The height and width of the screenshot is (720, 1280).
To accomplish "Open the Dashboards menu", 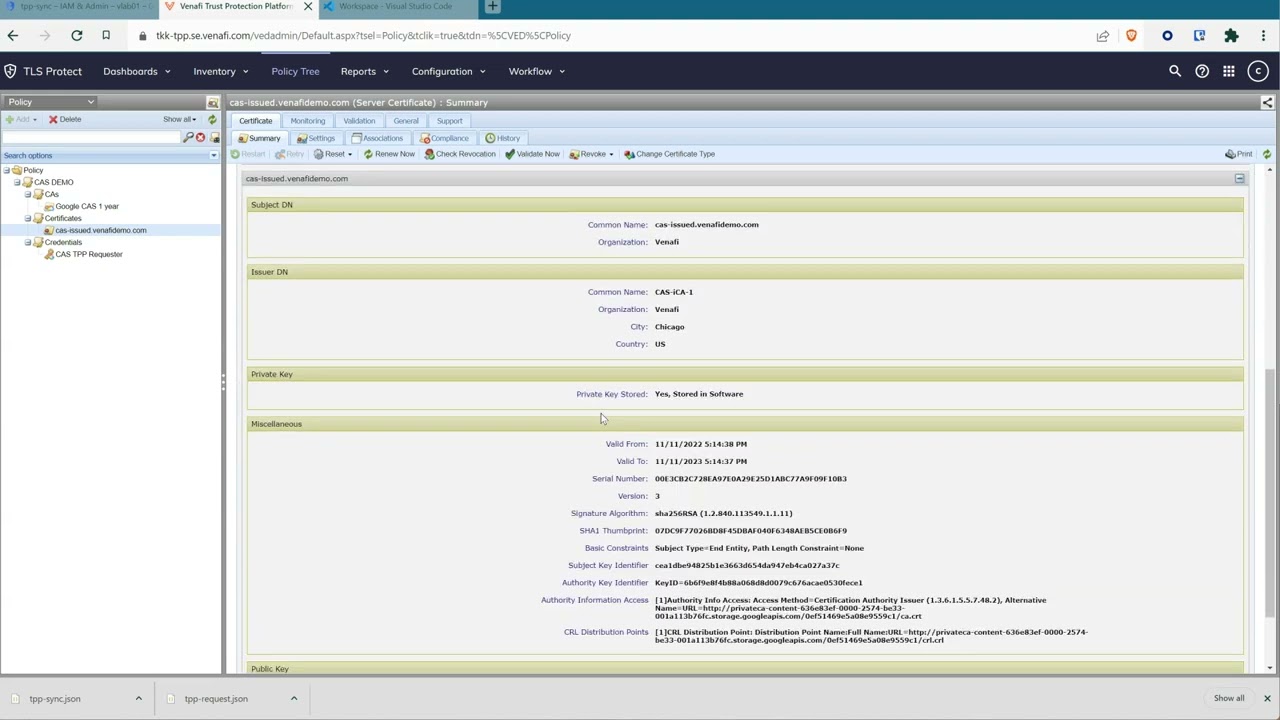I will (136, 71).
